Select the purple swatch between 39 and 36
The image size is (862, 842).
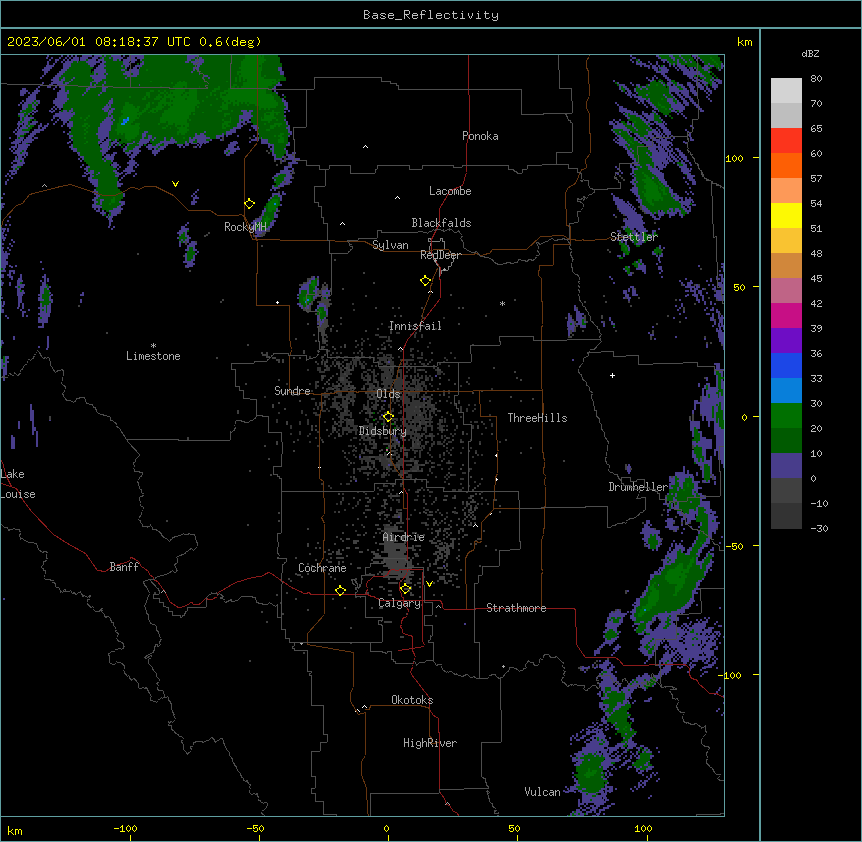786,340
